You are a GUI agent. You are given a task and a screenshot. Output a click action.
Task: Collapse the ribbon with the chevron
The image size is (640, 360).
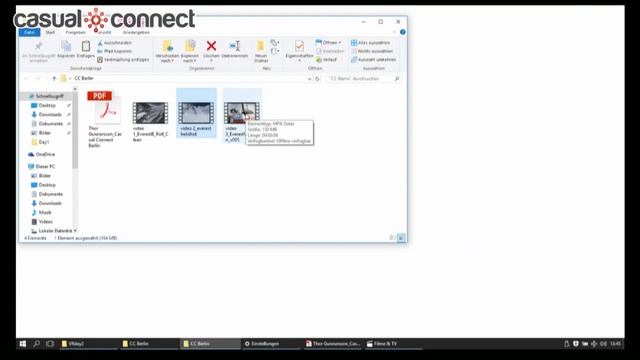(x=394, y=32)
